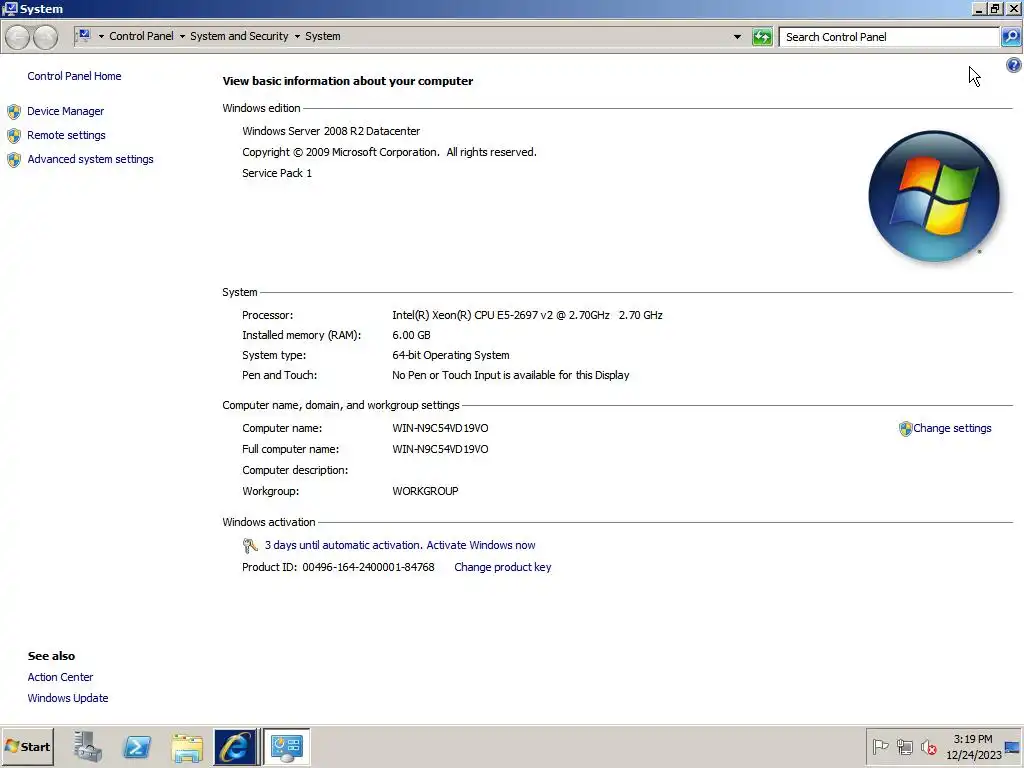Click the search magnifier icon
1024x768 pixels.
[1010, 37]
